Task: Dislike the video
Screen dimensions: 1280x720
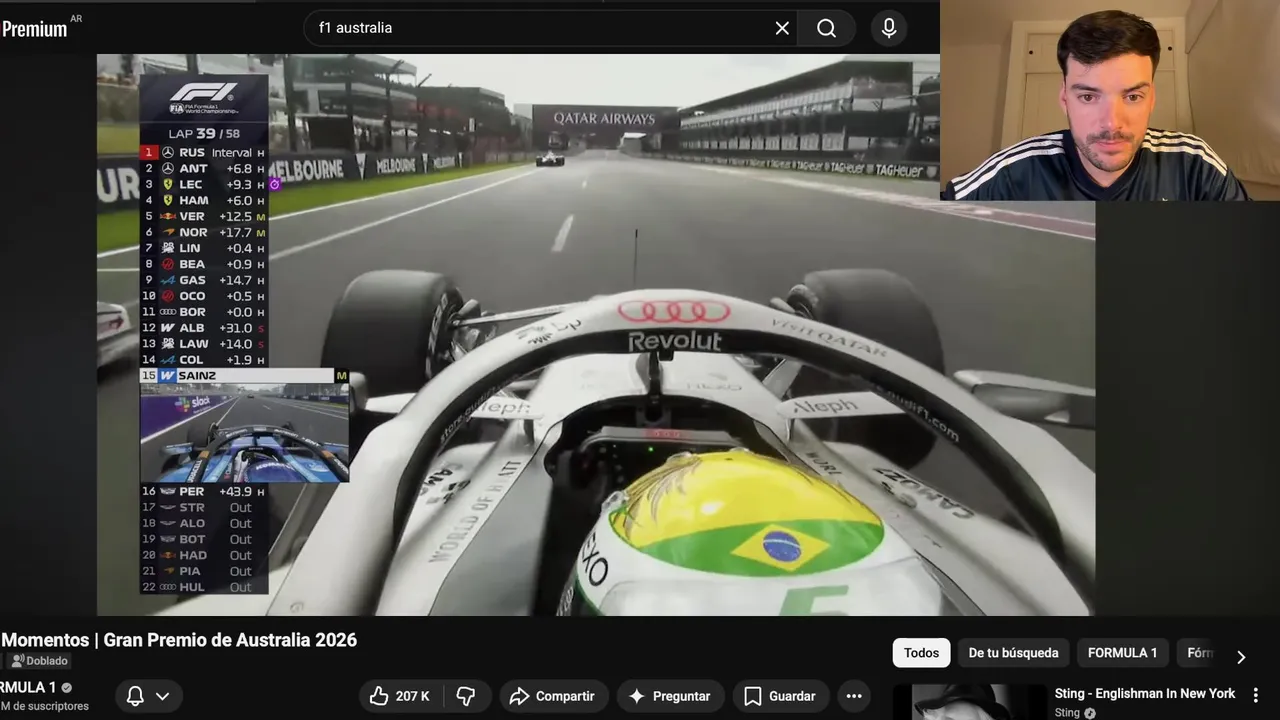Action: point(465,696)
